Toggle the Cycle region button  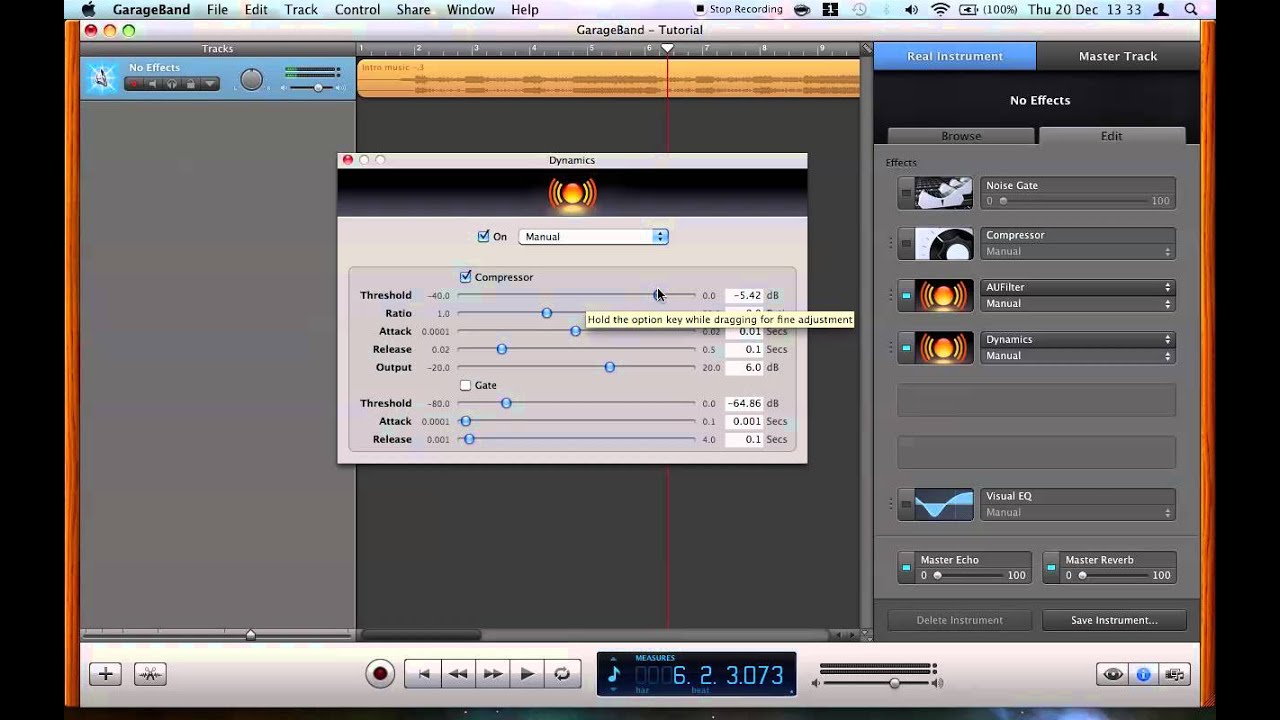(562, 674)
